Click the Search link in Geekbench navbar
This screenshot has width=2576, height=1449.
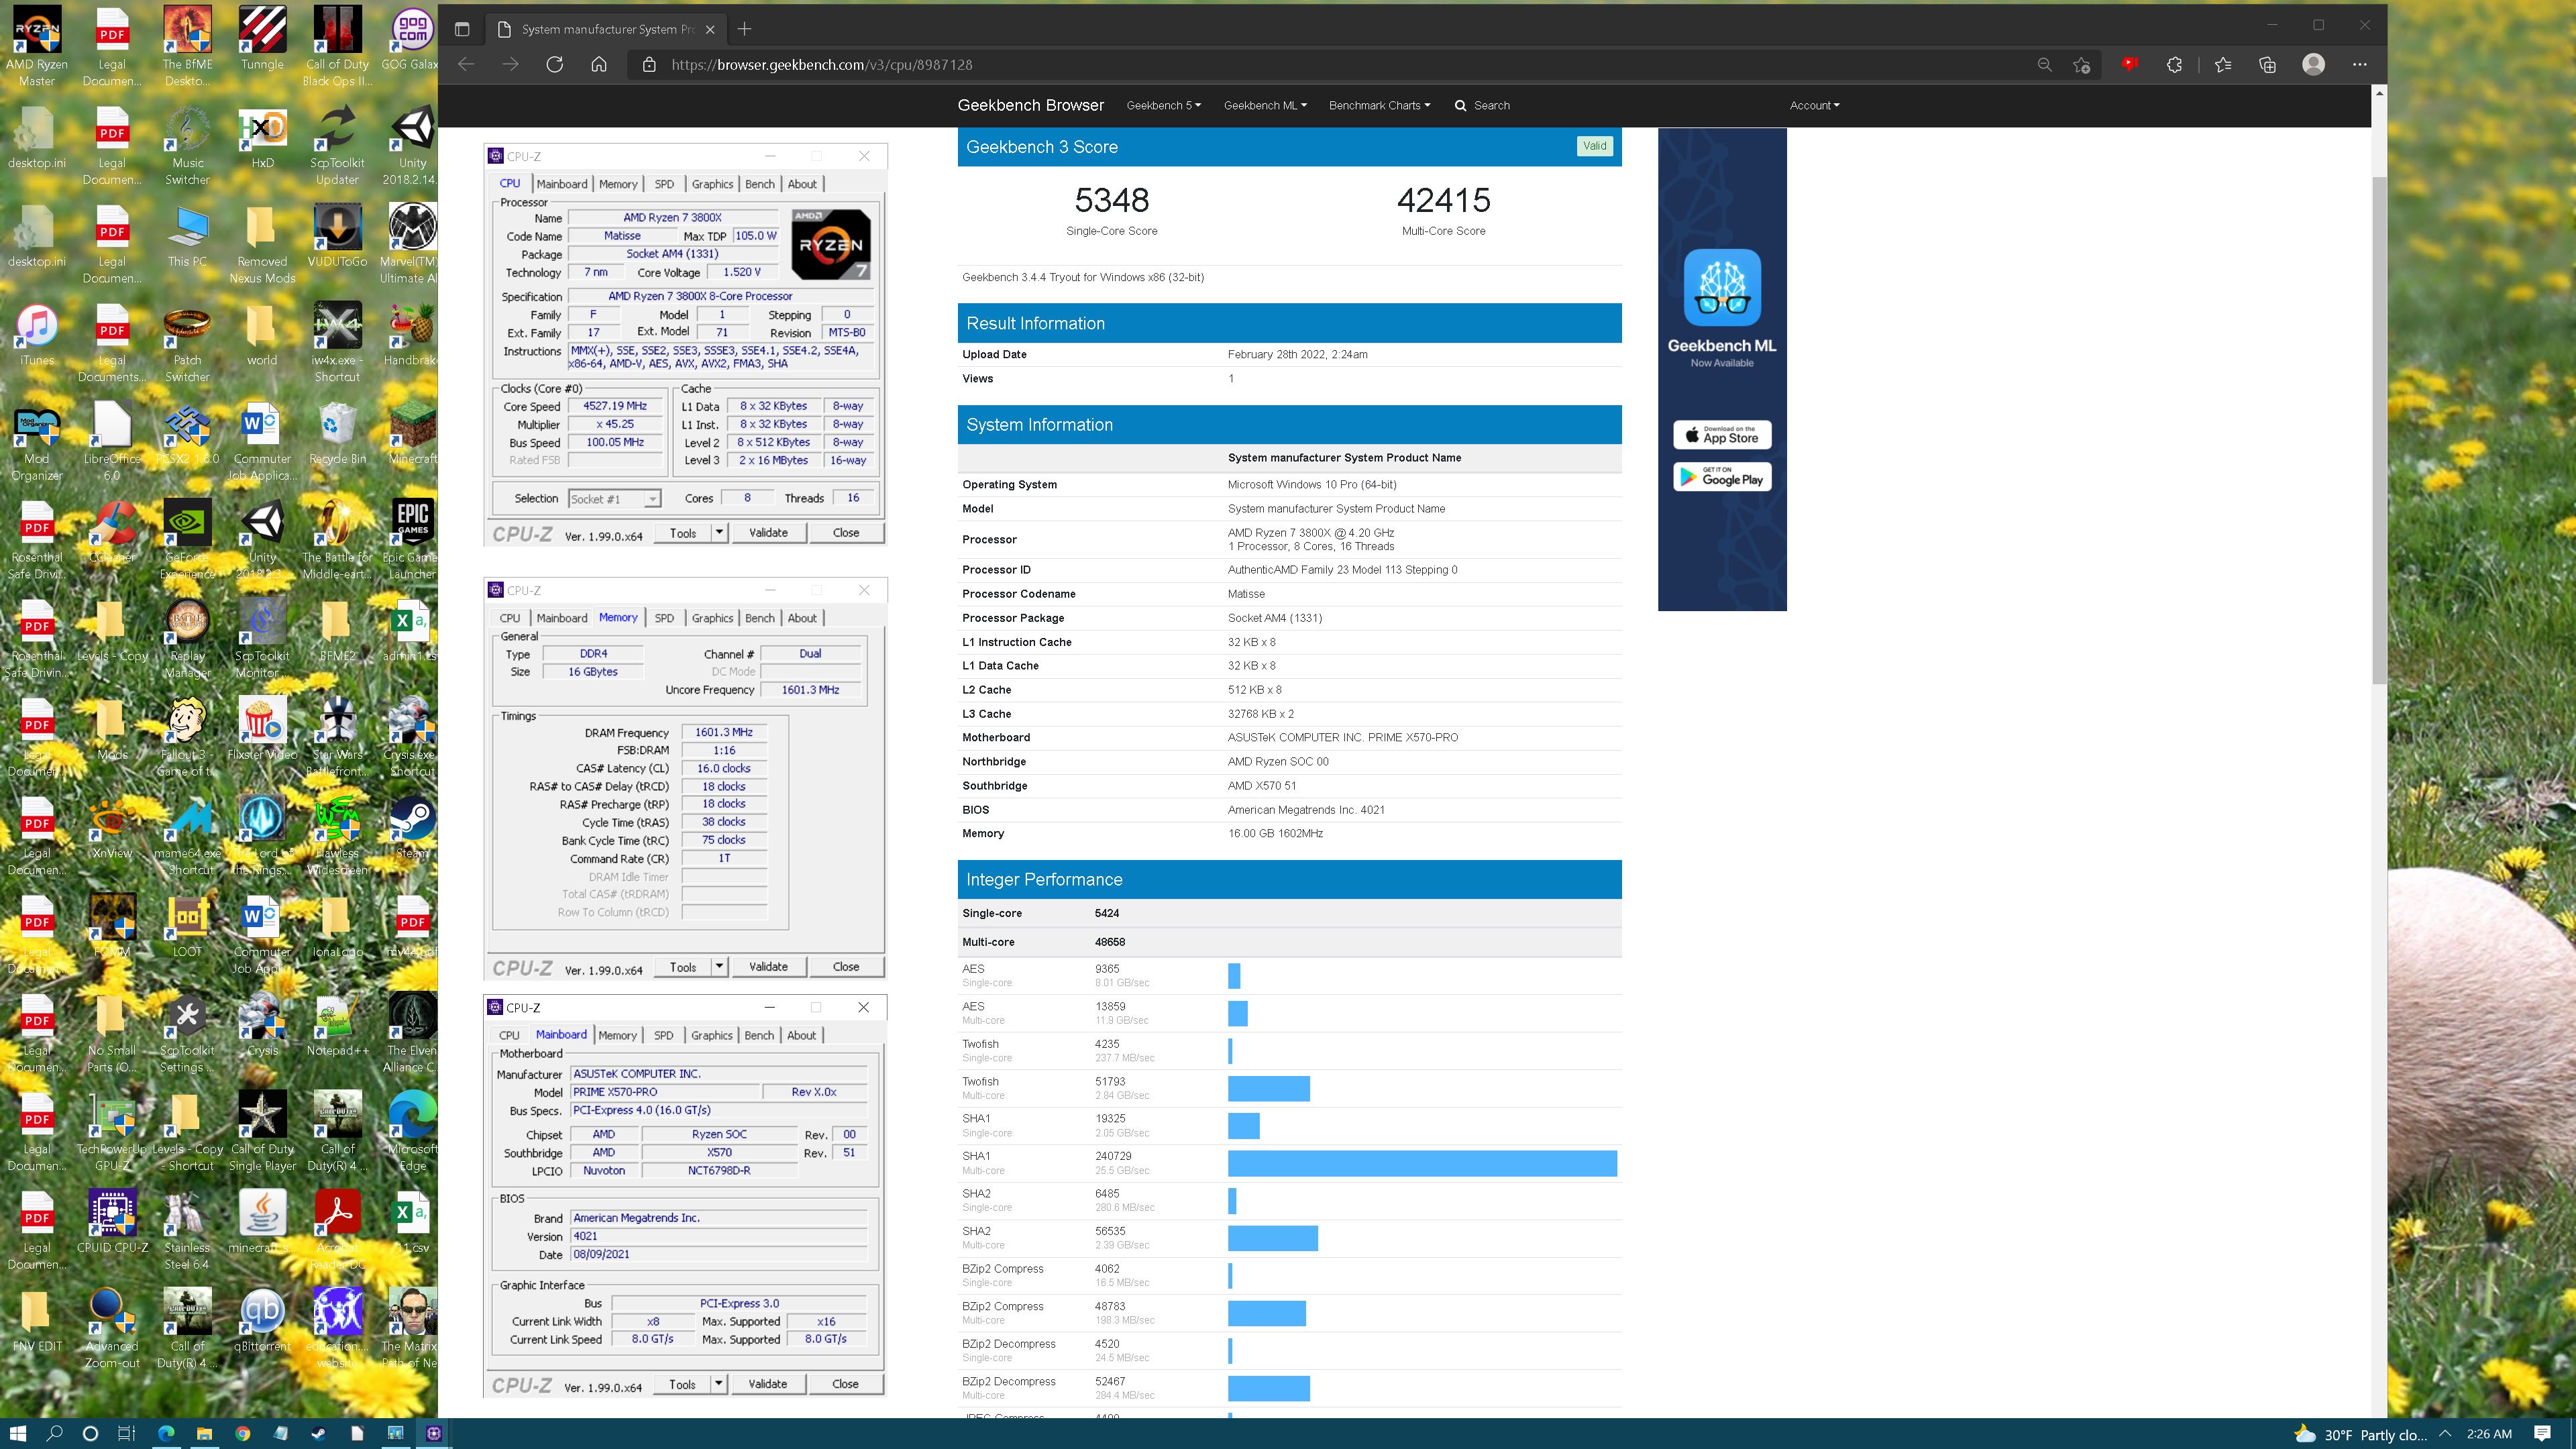click(1482, 105)
